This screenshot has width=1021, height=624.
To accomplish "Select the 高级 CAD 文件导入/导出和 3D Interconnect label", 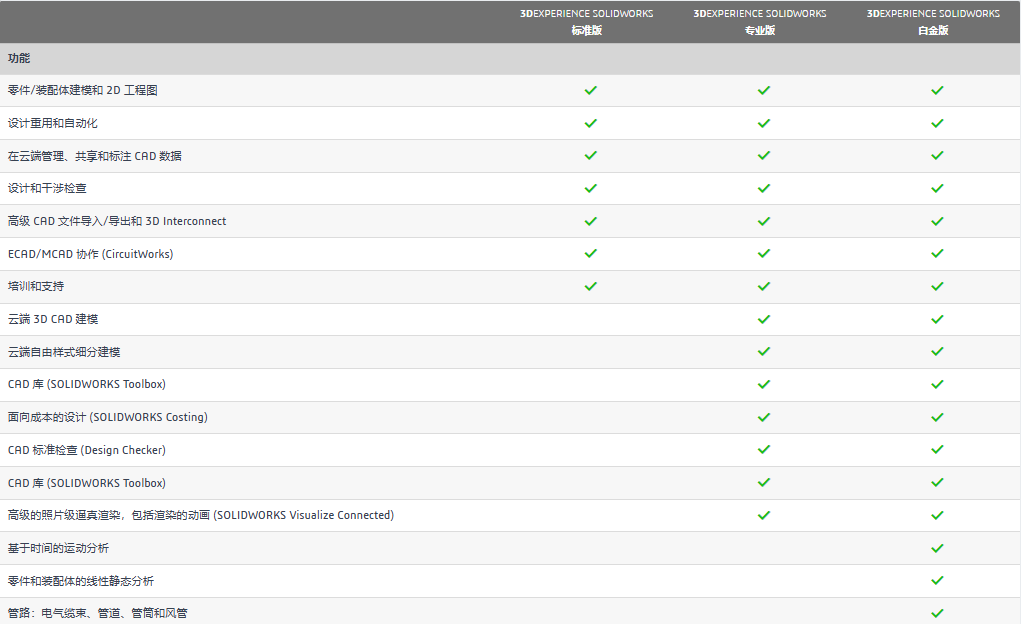I will pyautogui.click(x=117, y=221).
